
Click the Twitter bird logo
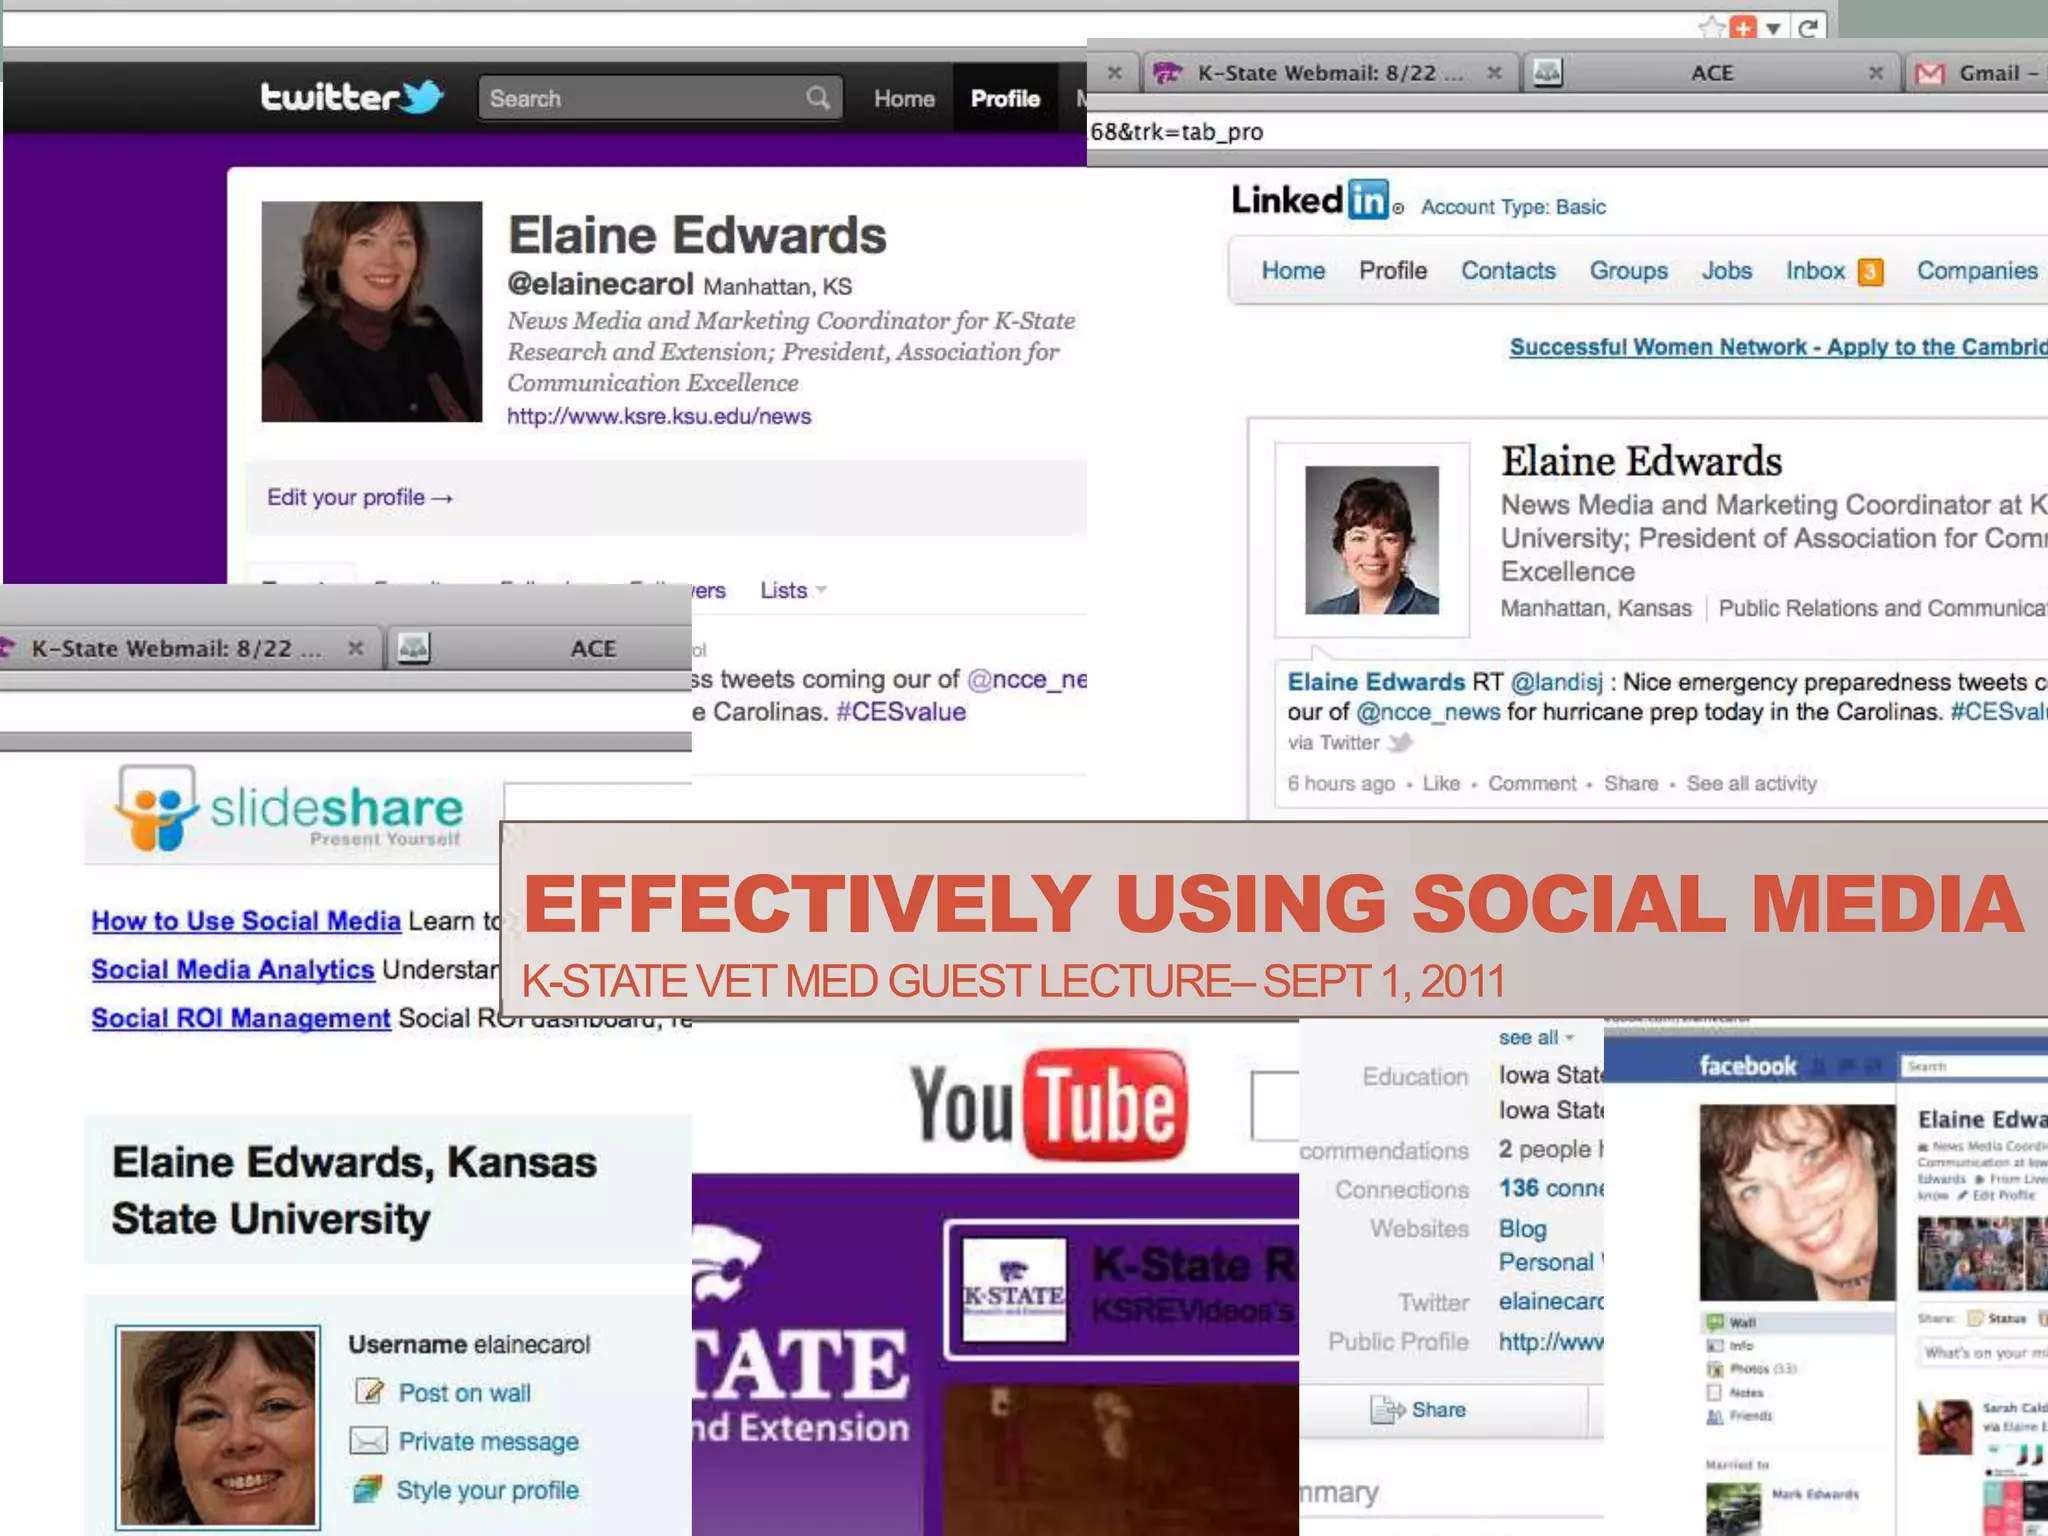pyautogui.click(x=423, y=97)
